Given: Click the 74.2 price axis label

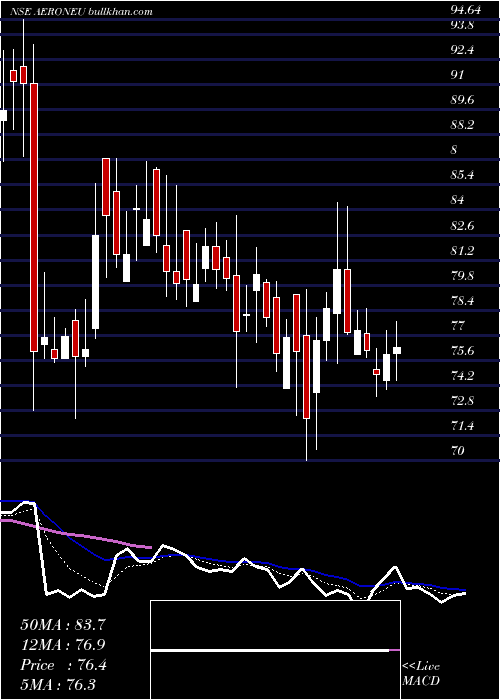Looking at the screenshot, I should 462,376.
